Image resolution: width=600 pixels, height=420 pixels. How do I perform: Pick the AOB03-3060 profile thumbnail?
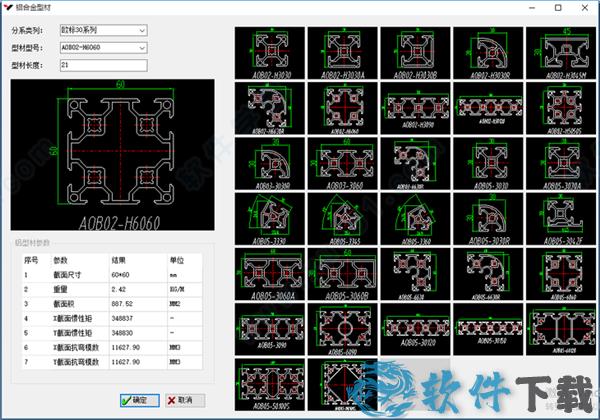[x=342, y=164]
